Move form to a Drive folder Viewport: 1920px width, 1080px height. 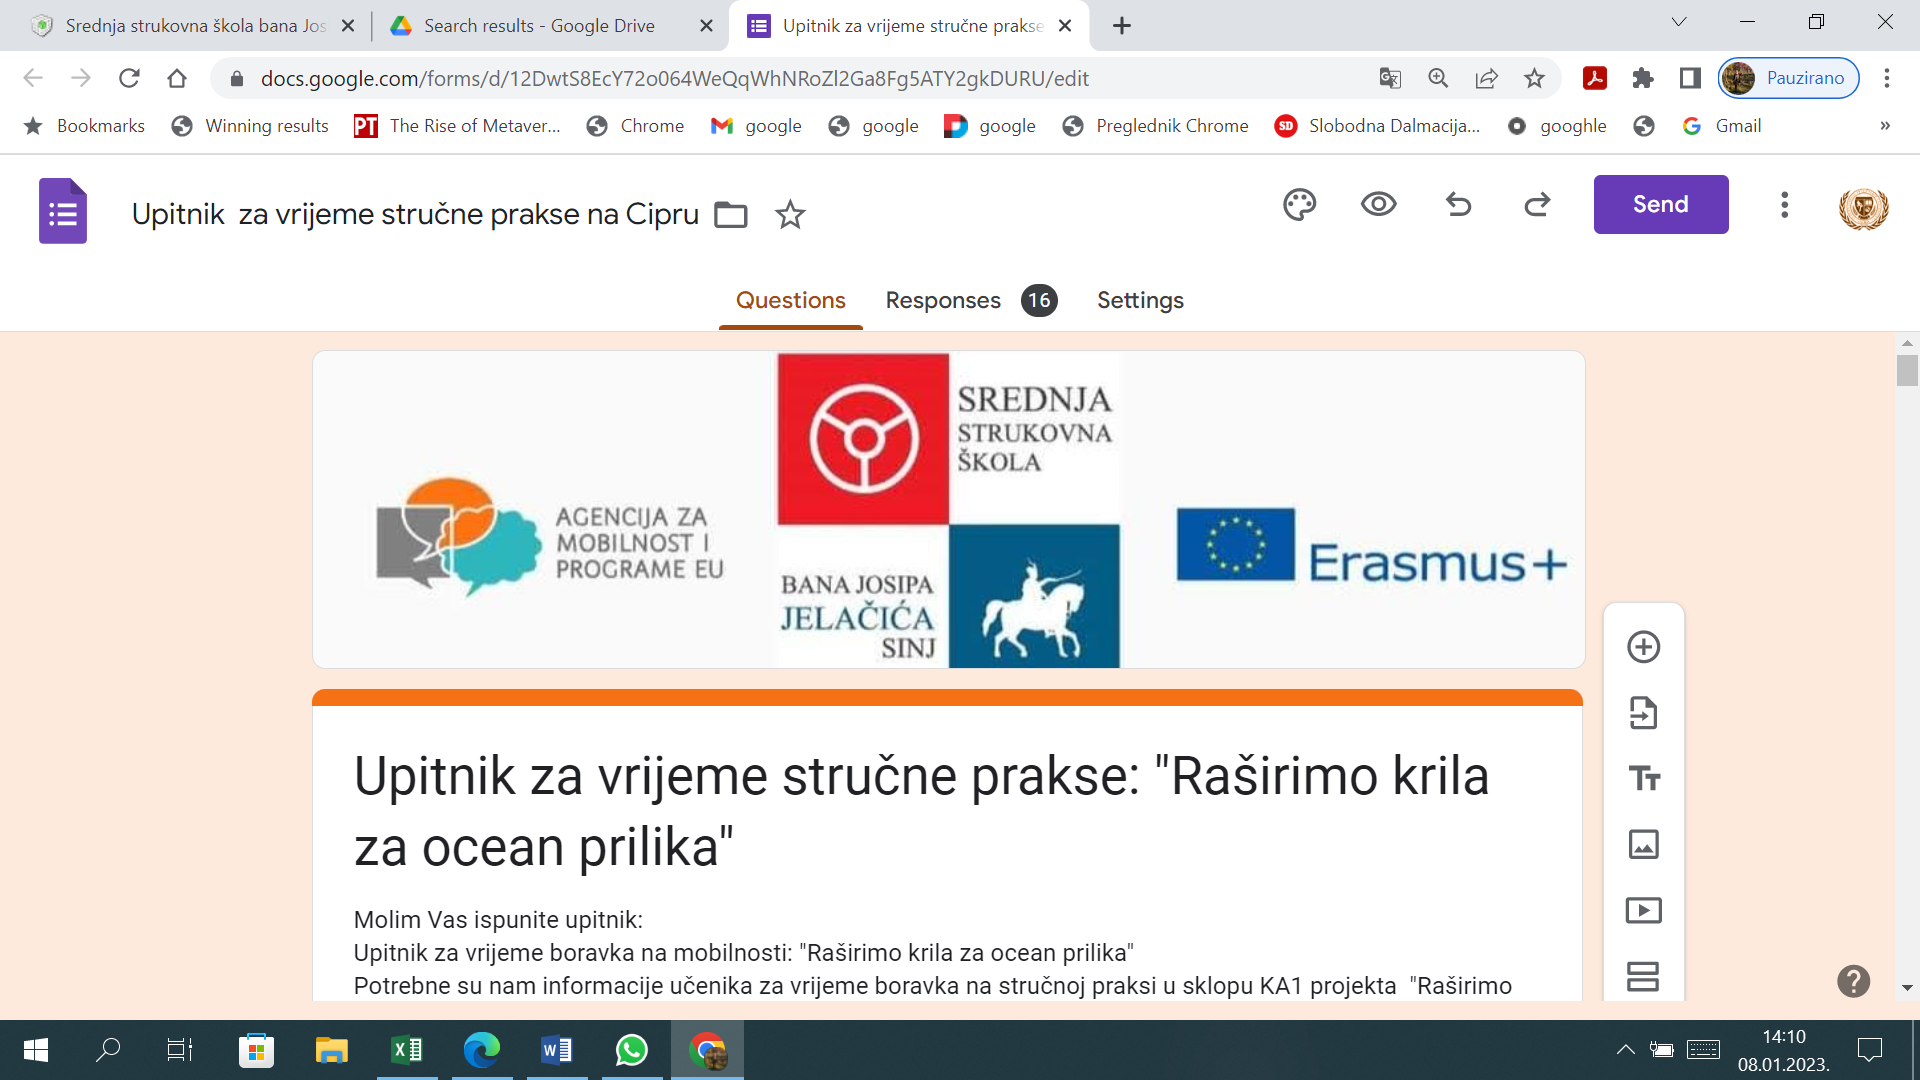(x=731, y=214)
